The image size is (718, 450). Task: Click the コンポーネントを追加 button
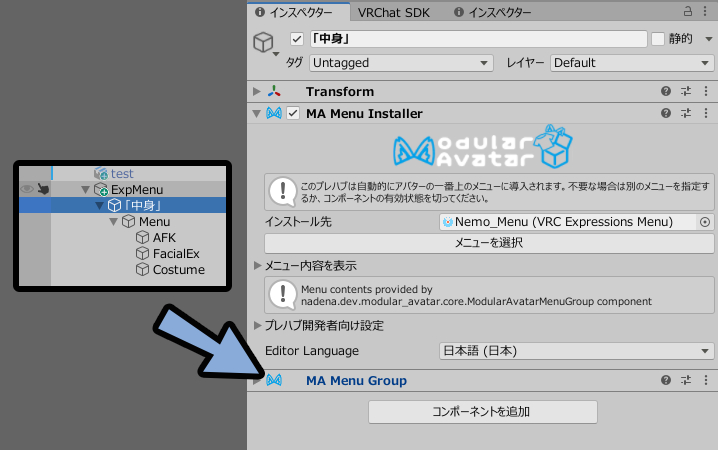[x=483, y=412]
